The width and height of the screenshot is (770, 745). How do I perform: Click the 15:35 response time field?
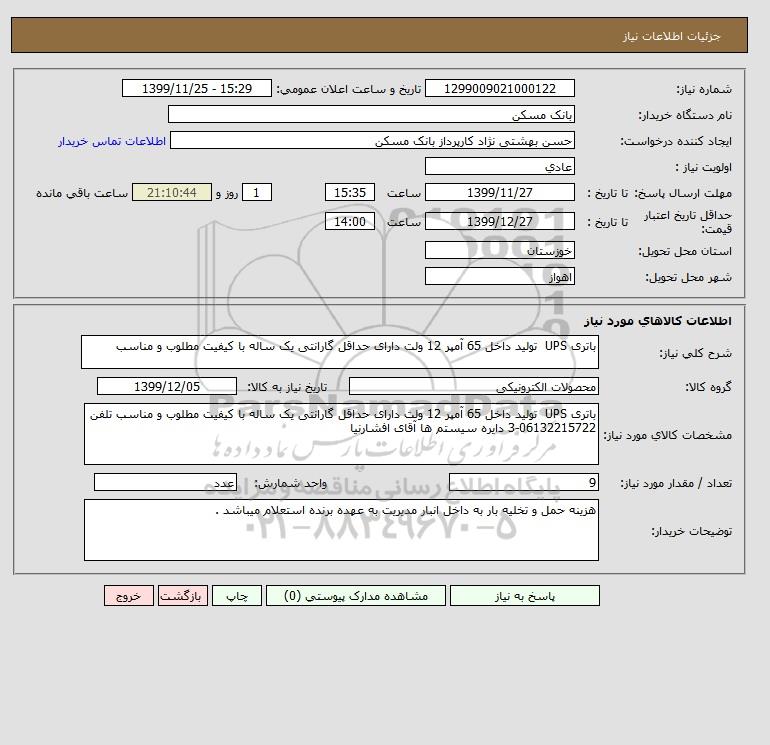pos(350,193)
